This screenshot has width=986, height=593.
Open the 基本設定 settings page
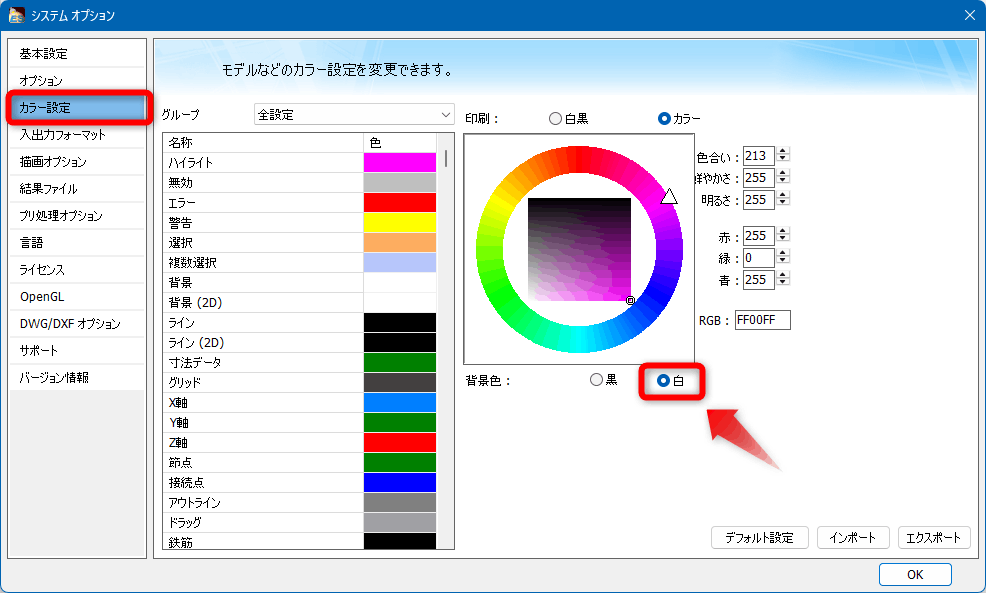click(77, 53)
